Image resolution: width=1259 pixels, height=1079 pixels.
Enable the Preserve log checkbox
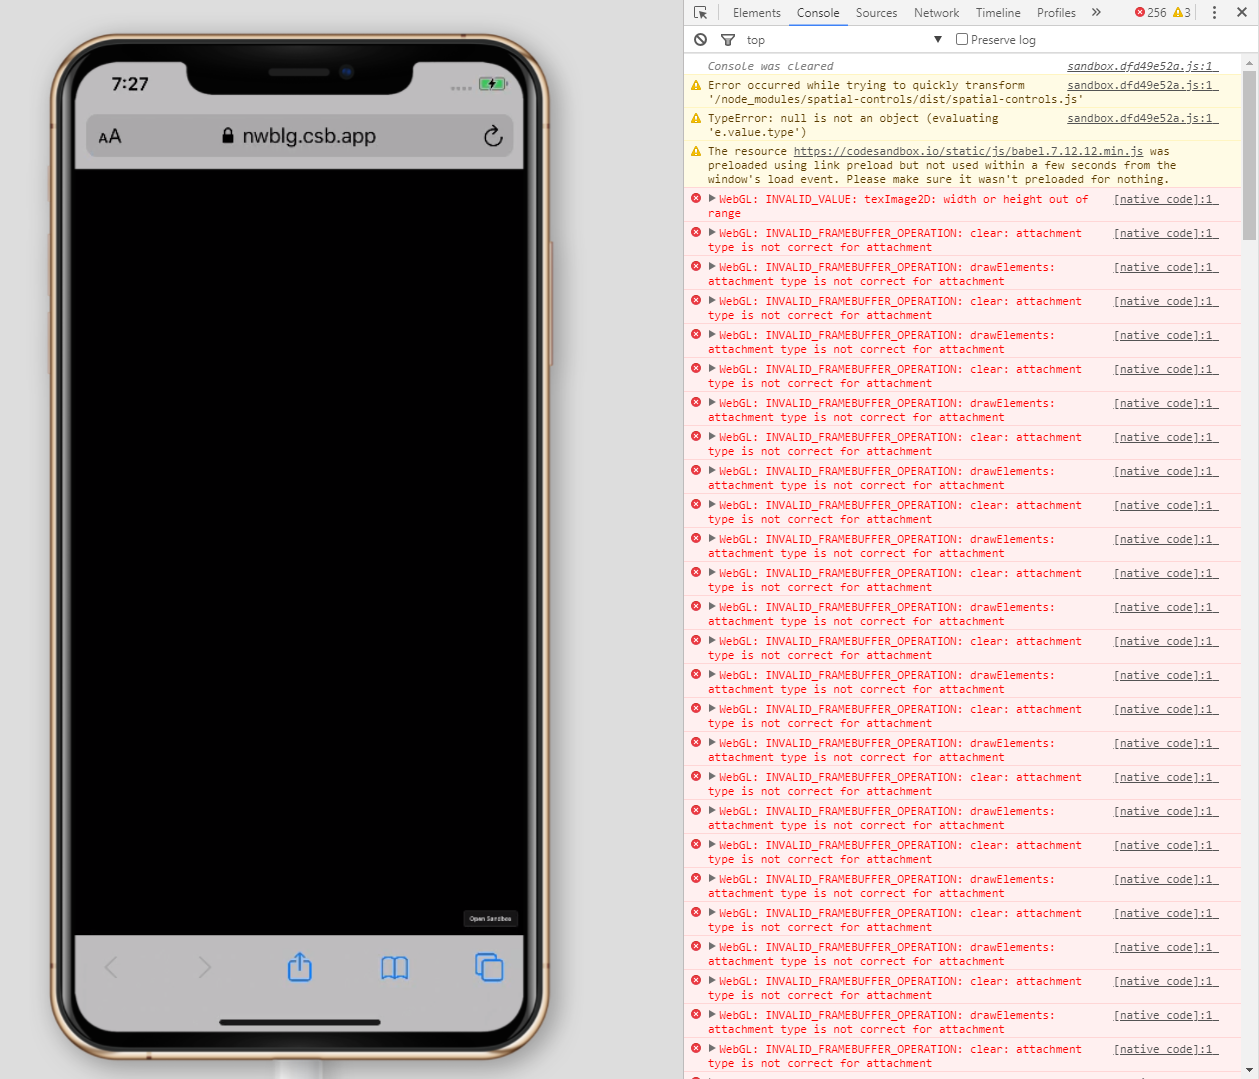tap(961, 39)
